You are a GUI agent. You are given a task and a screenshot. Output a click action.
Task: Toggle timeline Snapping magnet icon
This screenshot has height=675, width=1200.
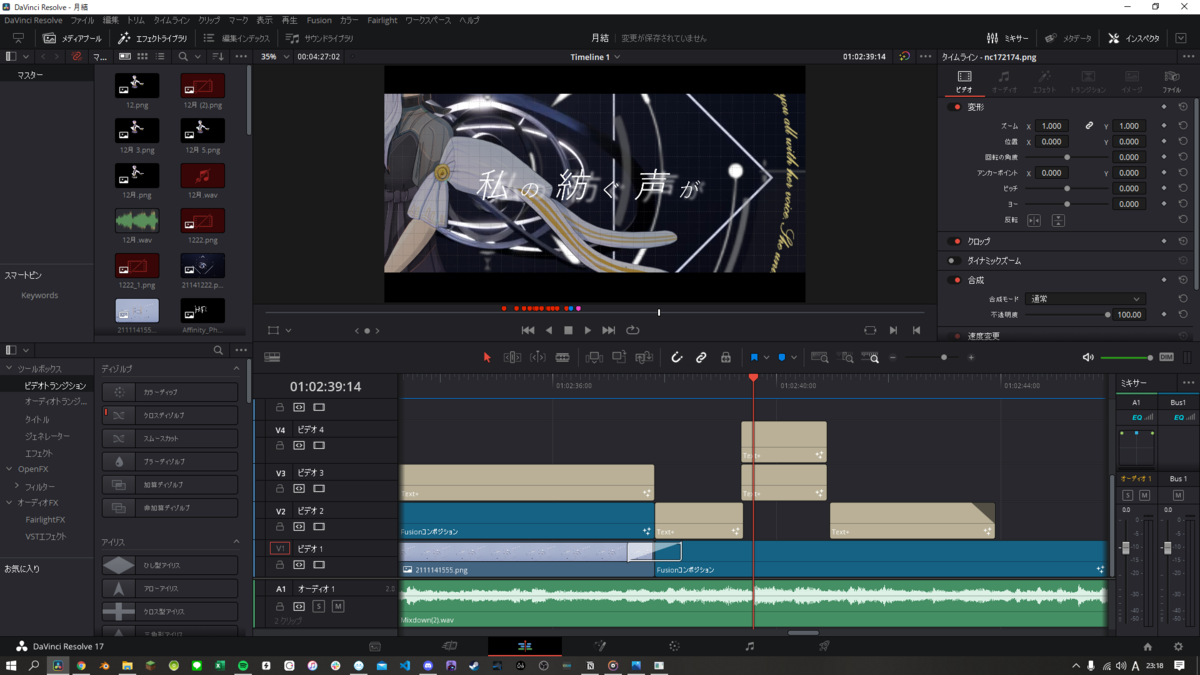click(676, 357)
